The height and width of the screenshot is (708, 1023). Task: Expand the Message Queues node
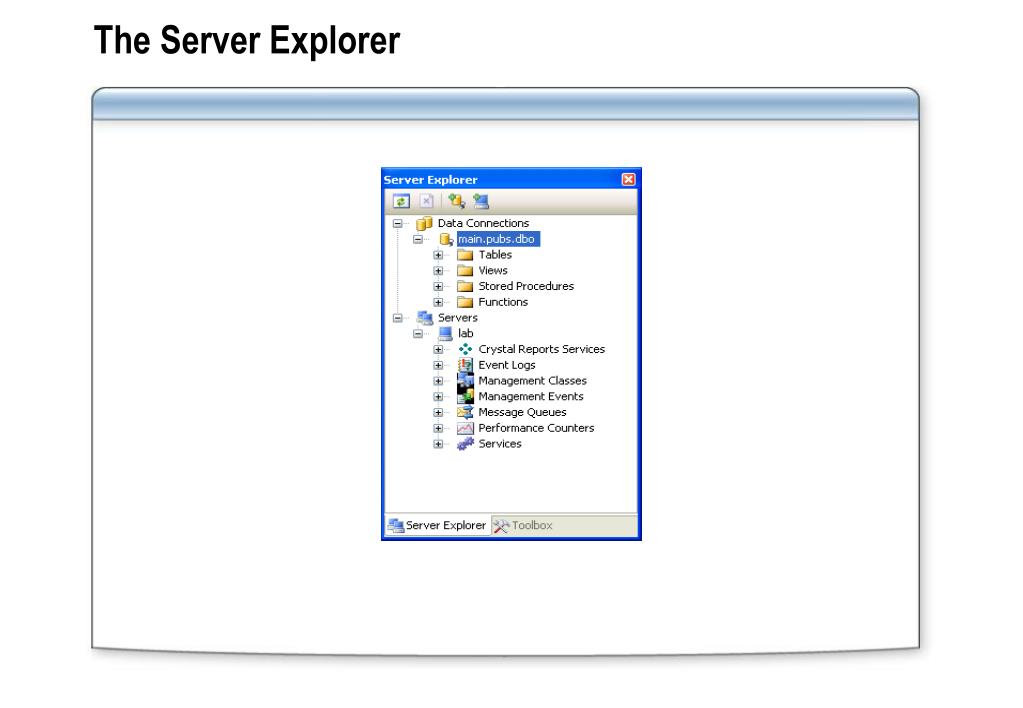pyautogui.click(x=438, y=412)
